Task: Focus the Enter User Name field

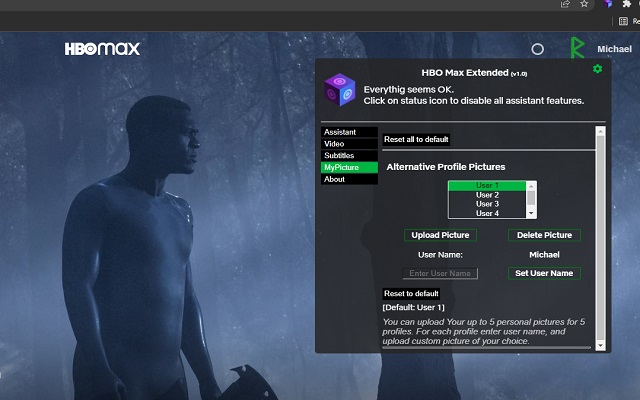Action: pos(440,273)
